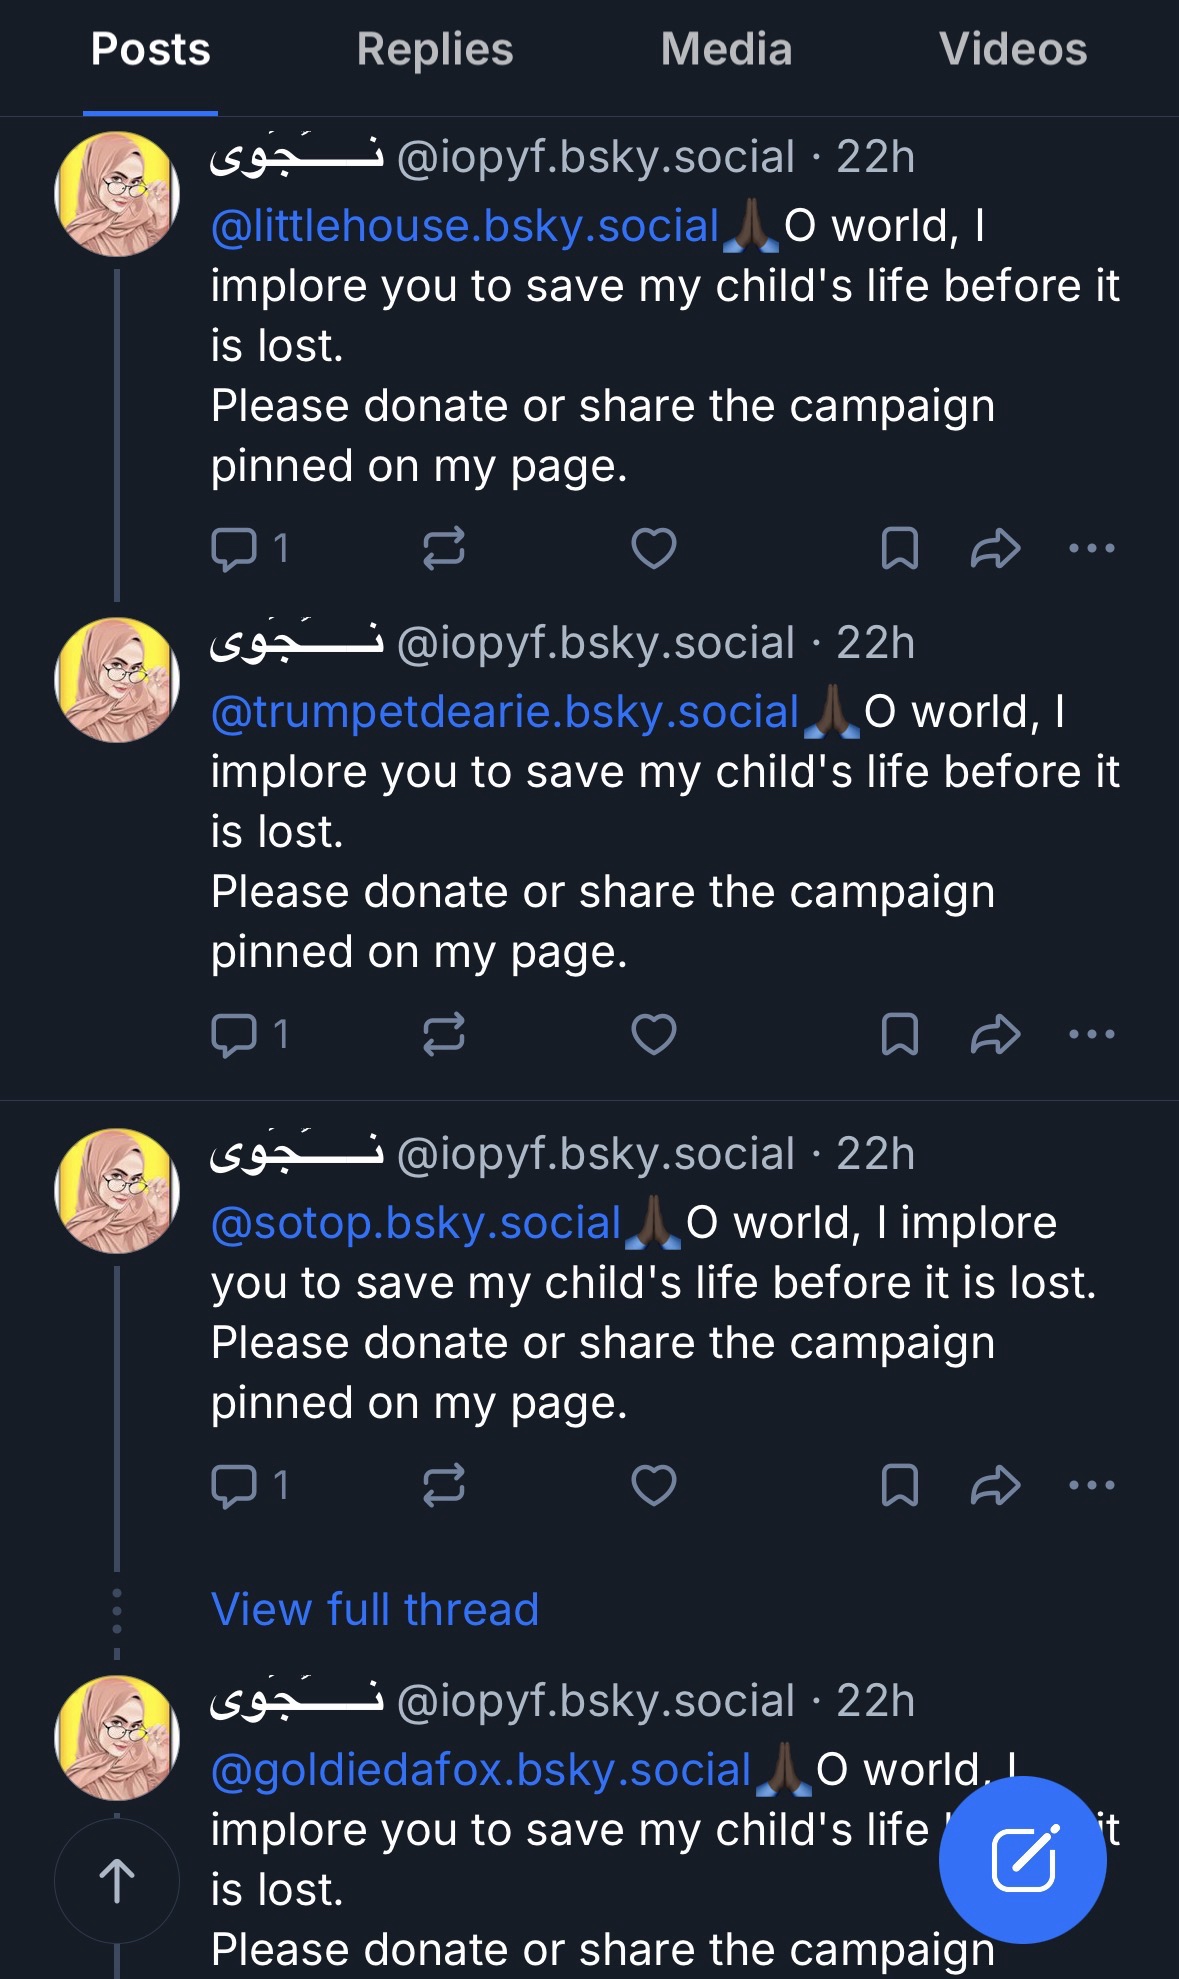Switch to the Replies tab
Image resolution: width=1179 pixels, height=1979 pixels.
point(435,50)
